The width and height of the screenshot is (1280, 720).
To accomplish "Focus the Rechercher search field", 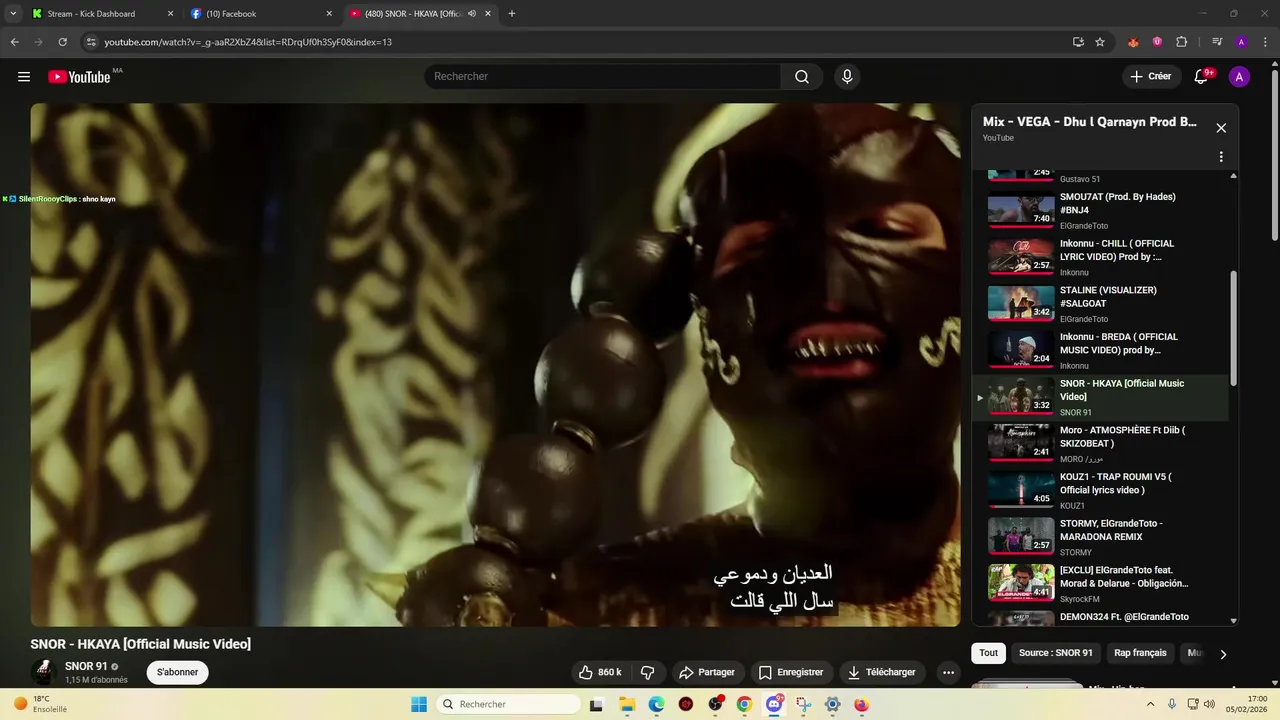I will (603, 77).
